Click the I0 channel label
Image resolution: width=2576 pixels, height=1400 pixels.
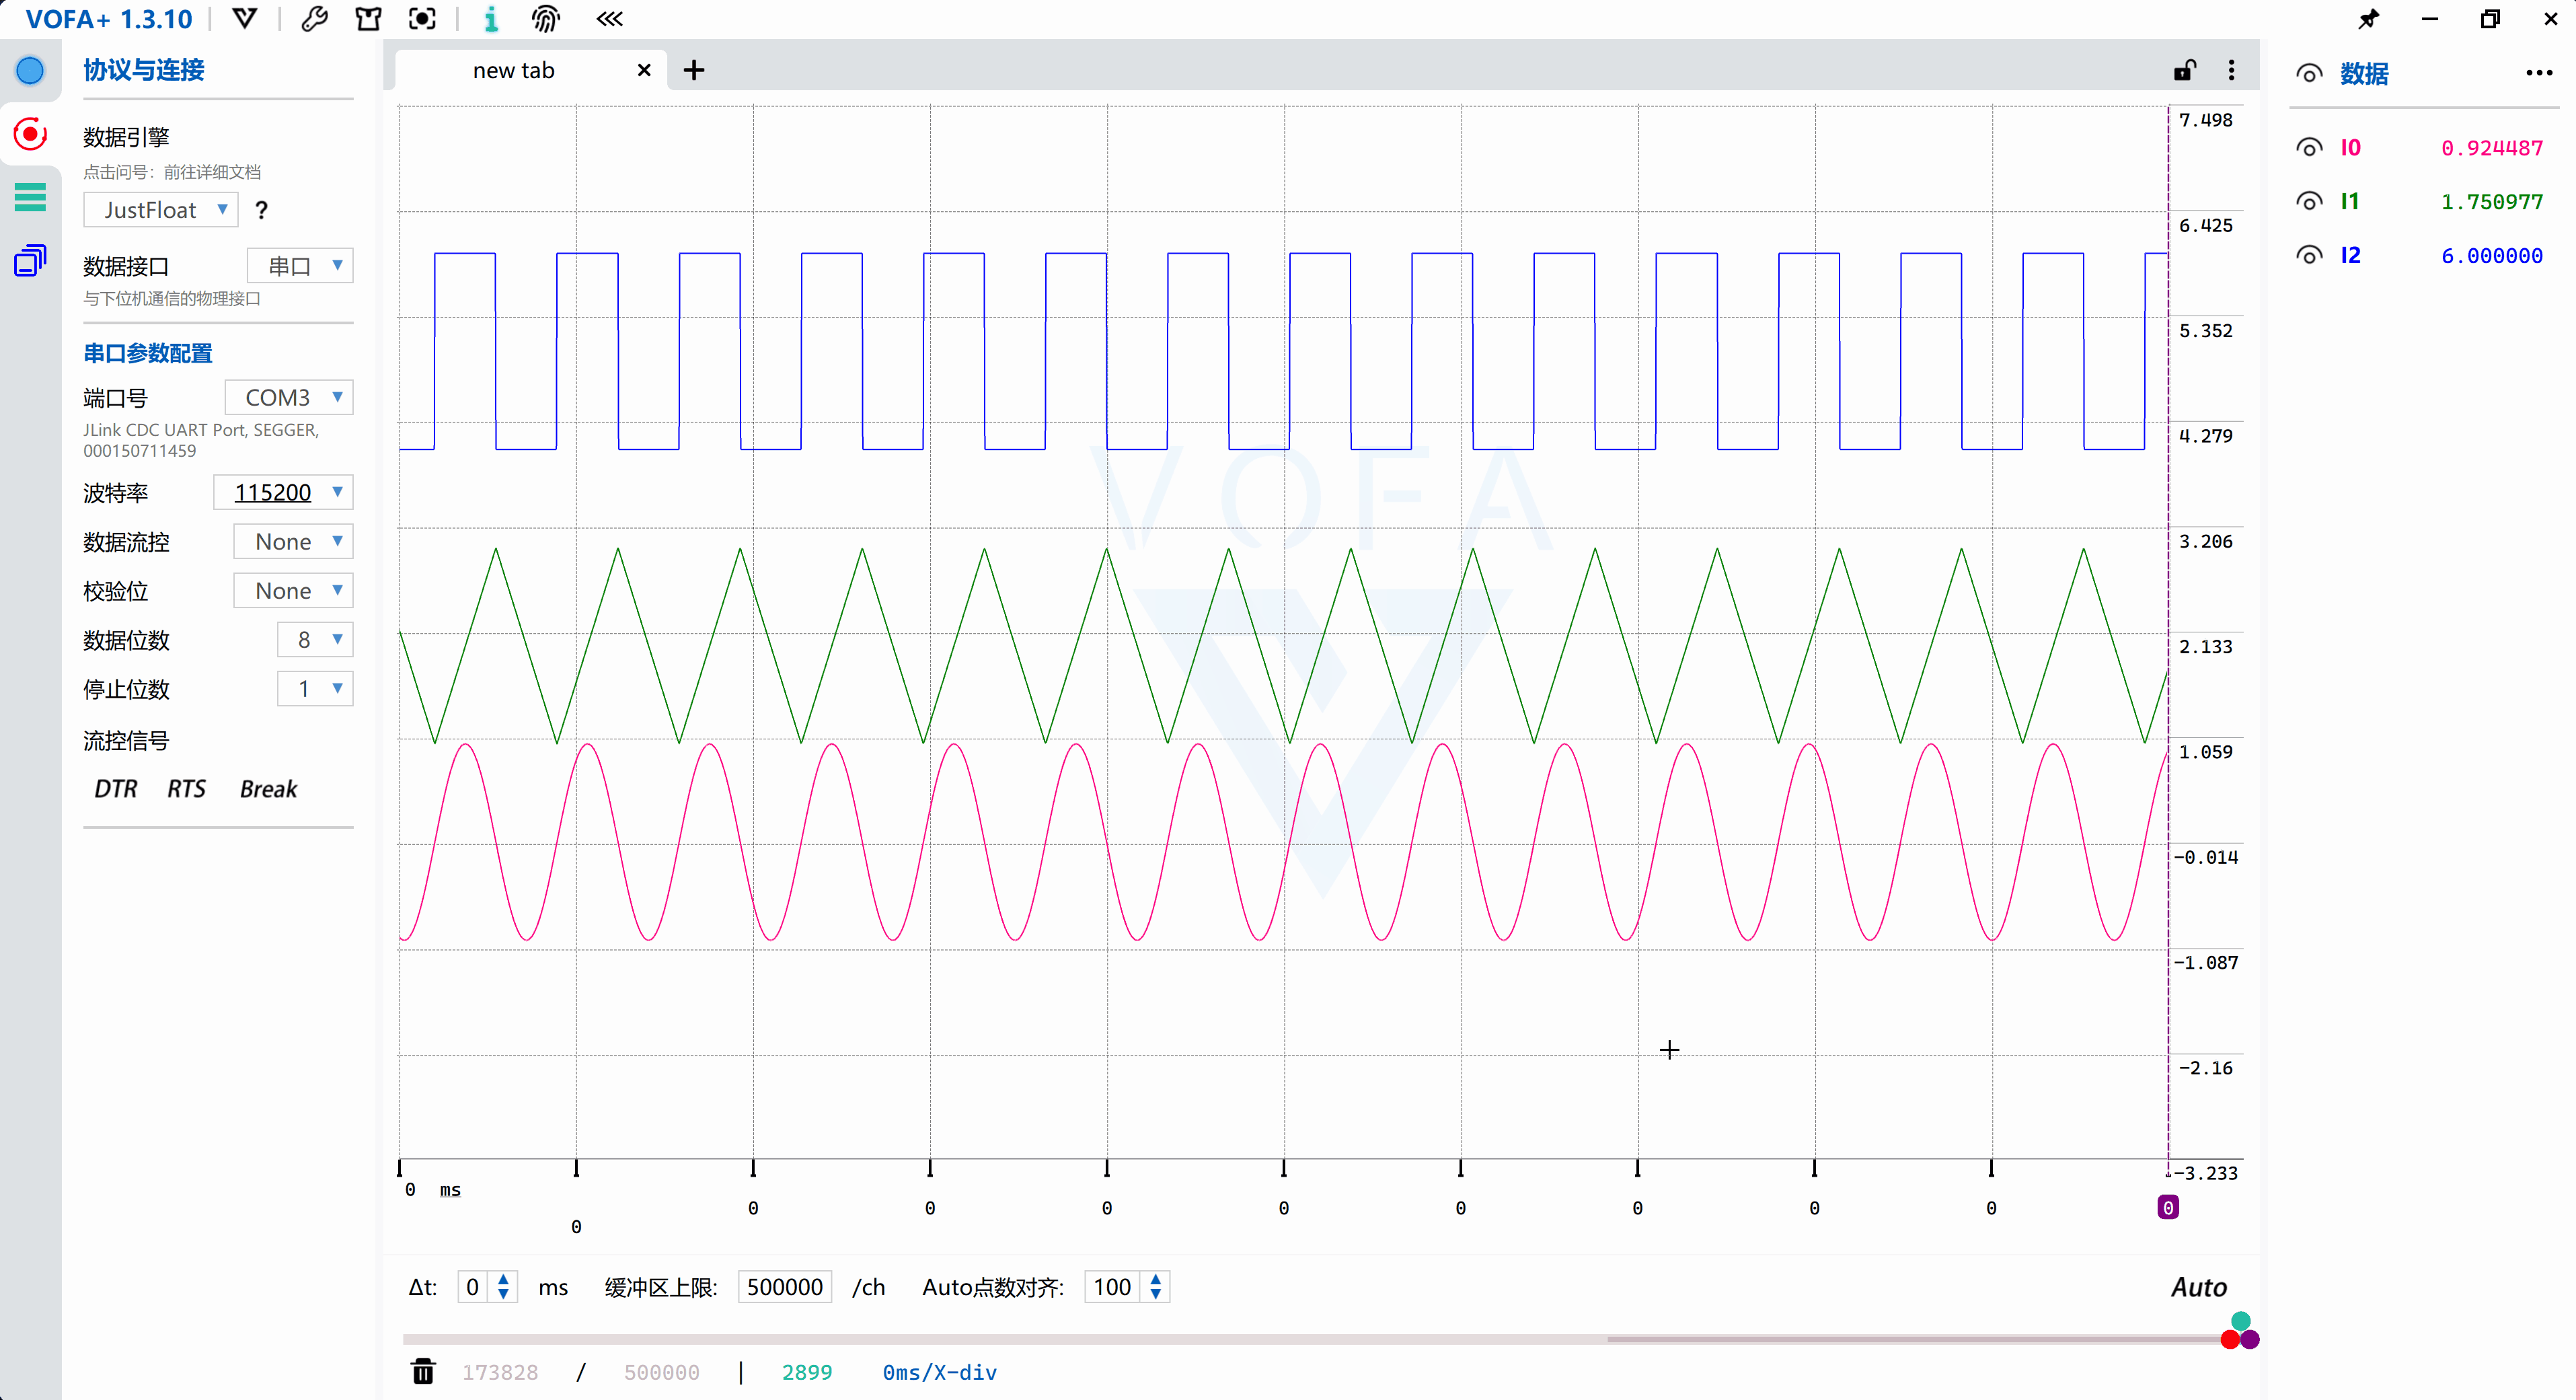coord(2350,148)
